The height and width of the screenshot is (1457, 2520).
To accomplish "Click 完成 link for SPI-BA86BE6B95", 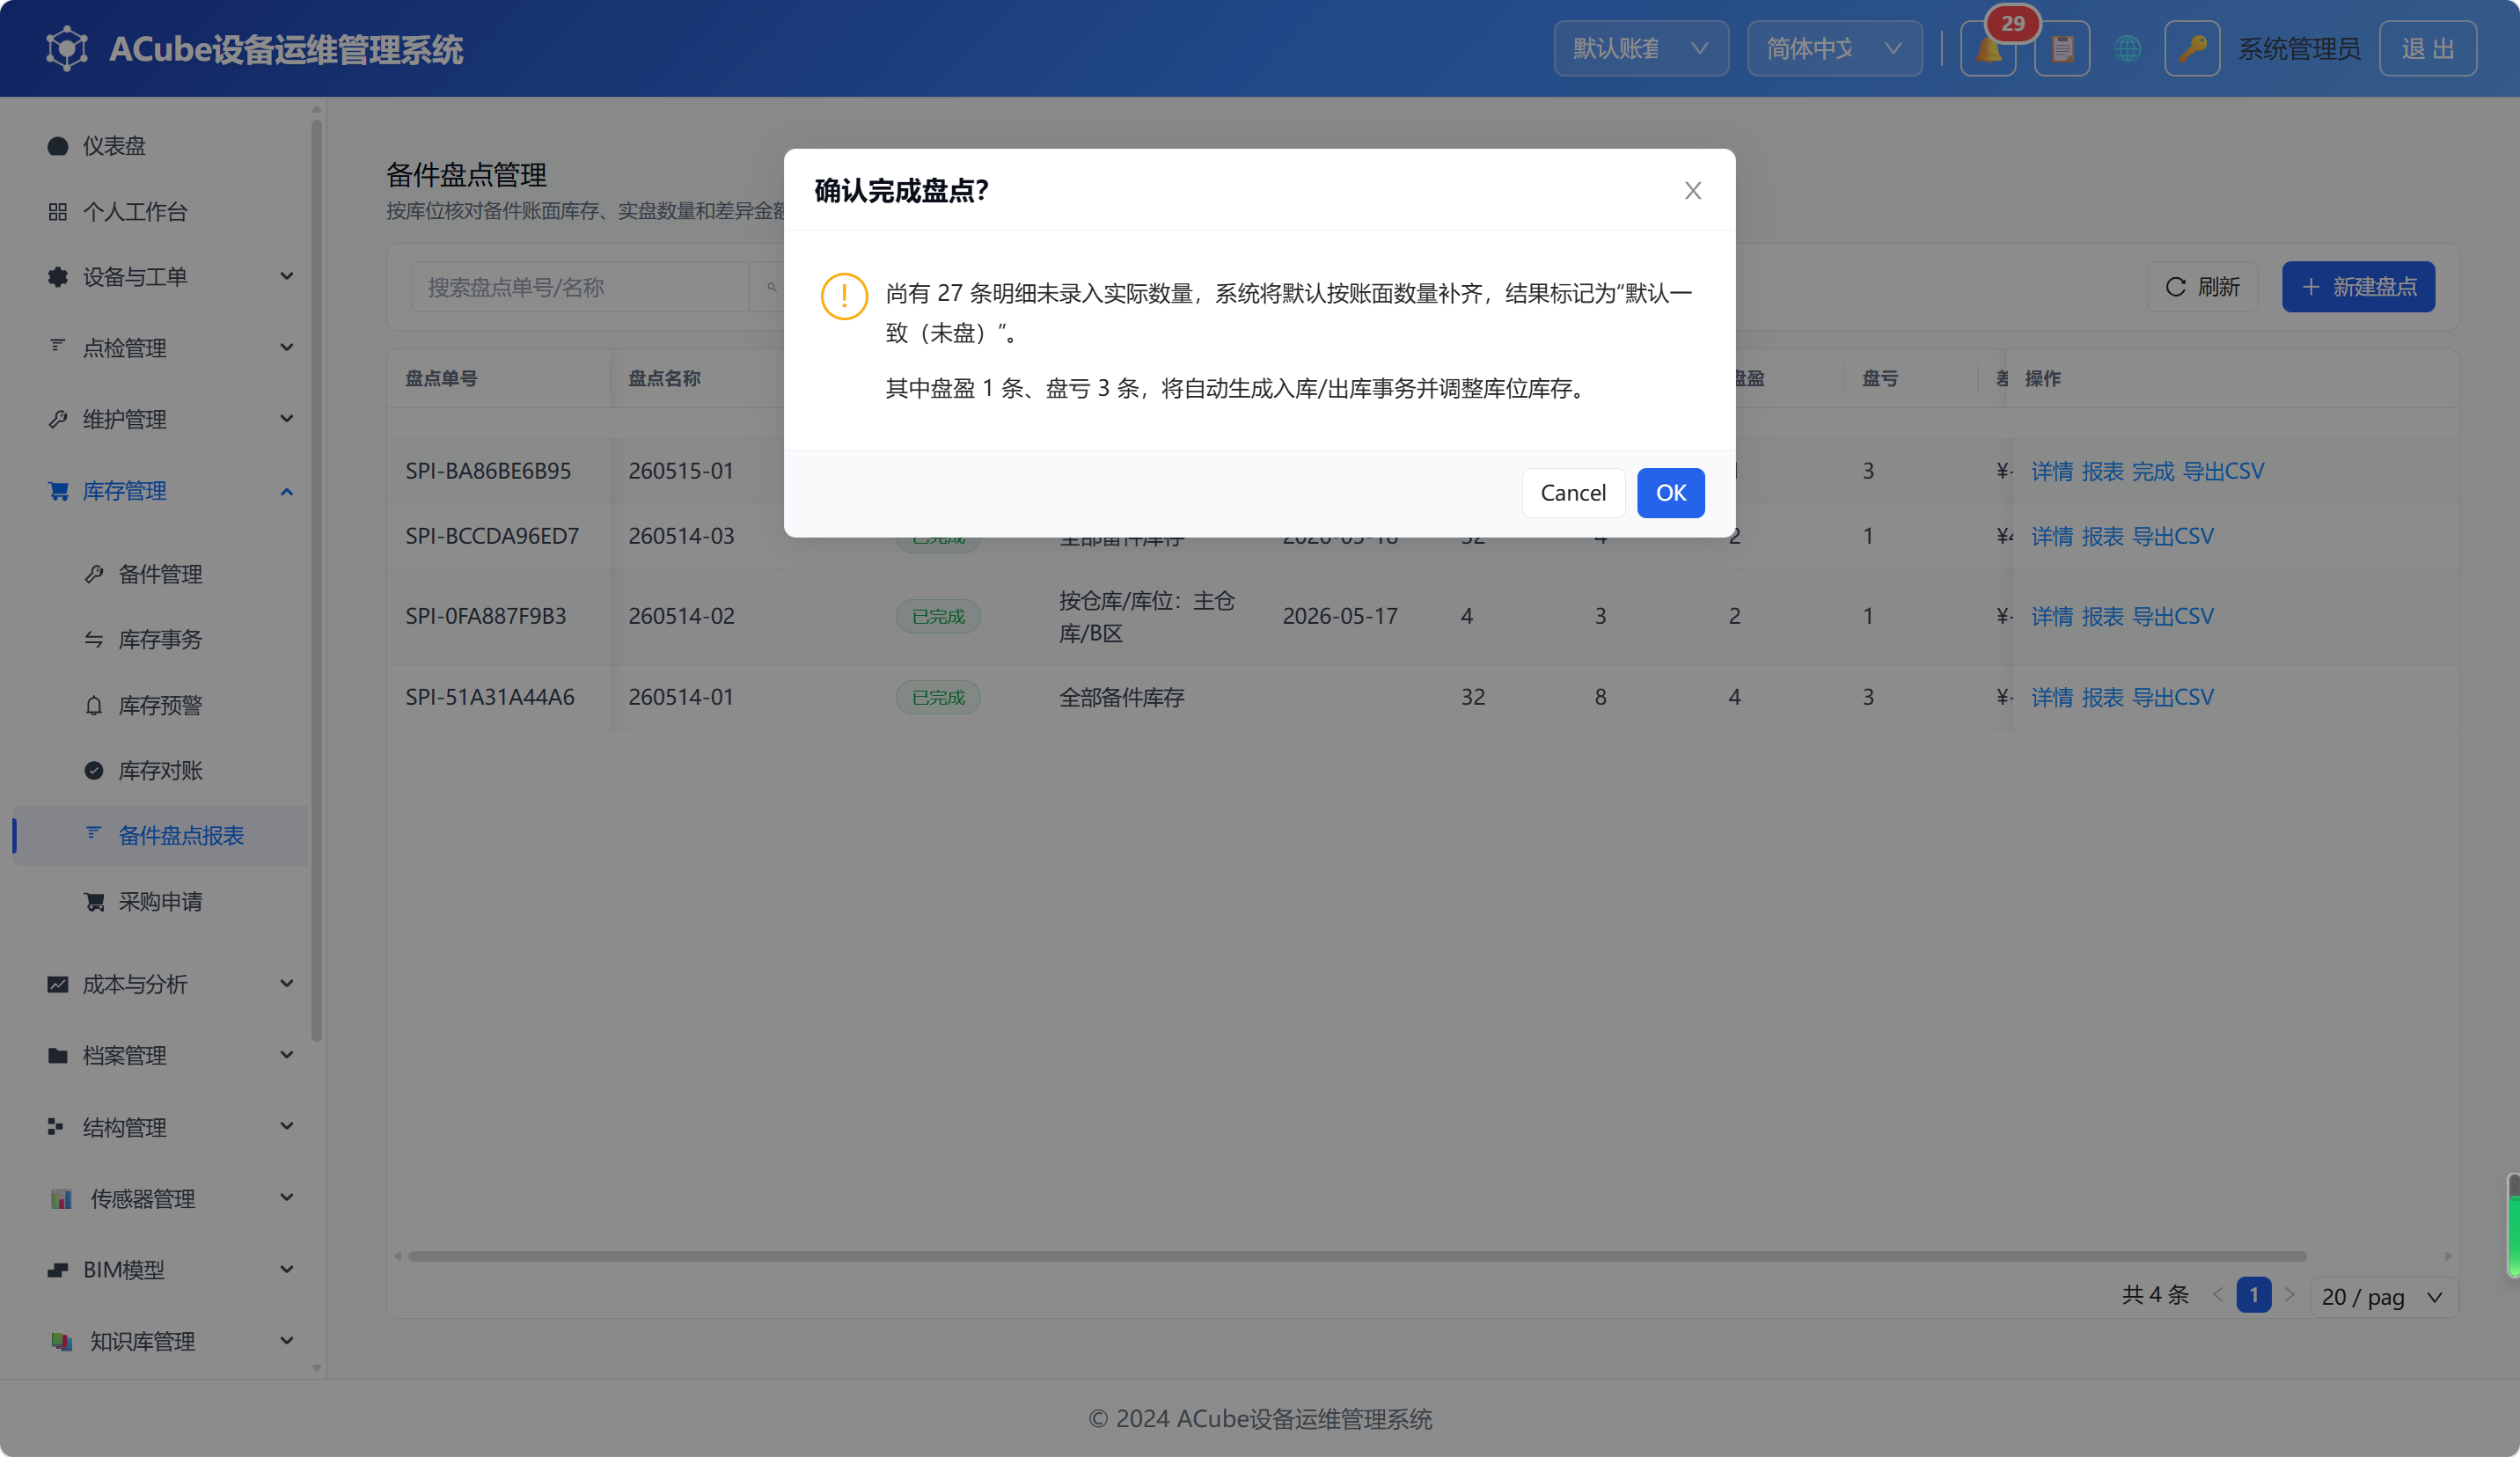I will [x=2153, y=471].
